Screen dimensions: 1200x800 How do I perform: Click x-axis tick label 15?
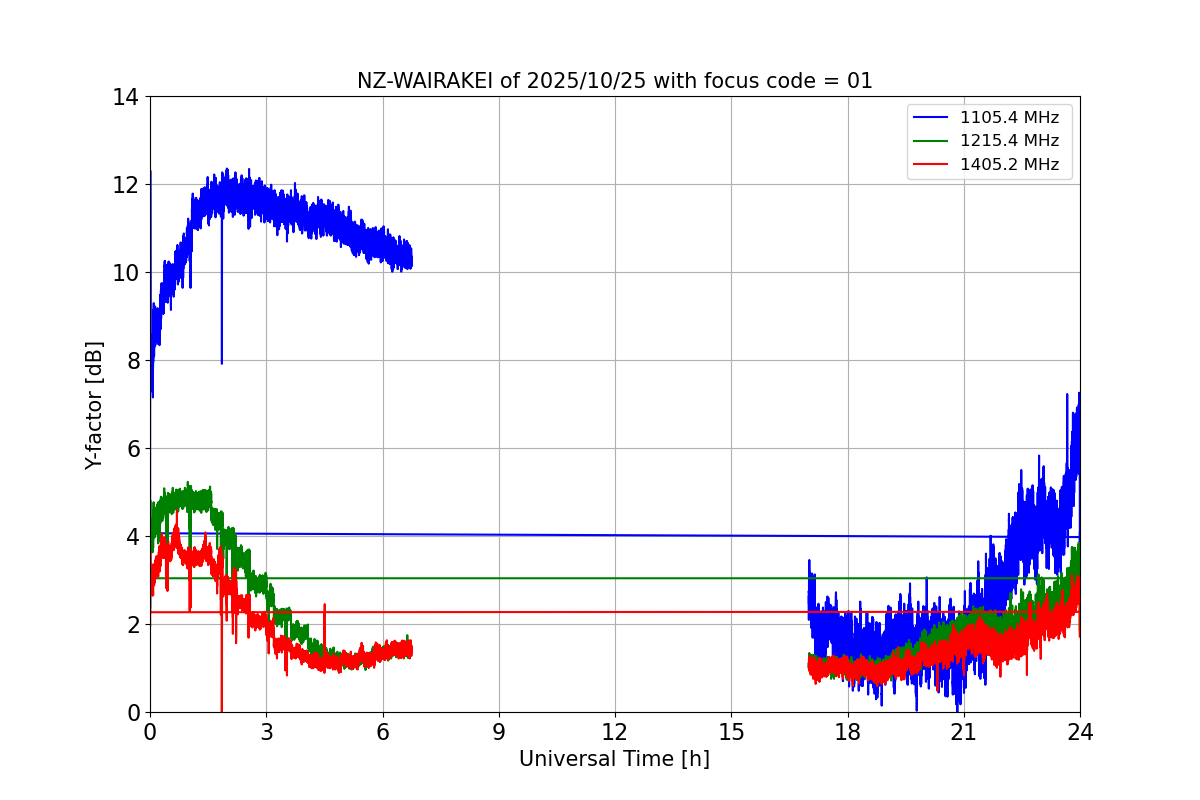(x=731, y=731)
